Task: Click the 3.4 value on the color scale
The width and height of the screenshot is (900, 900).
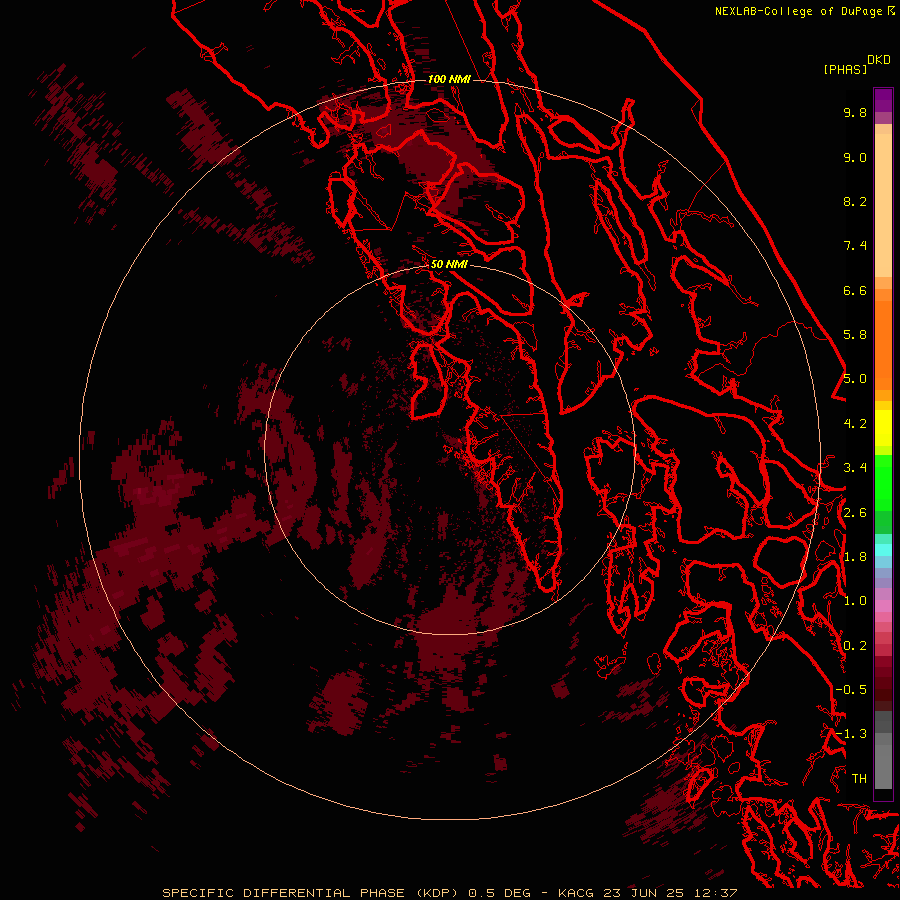Action: tap(855, 468)
